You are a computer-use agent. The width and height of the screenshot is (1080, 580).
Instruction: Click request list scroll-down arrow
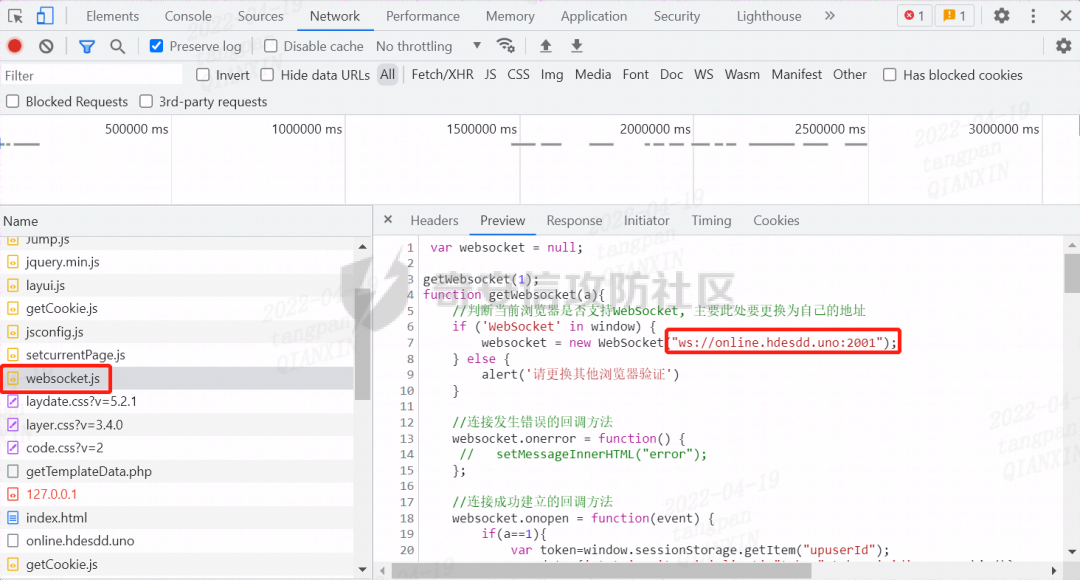pos(363,570)
